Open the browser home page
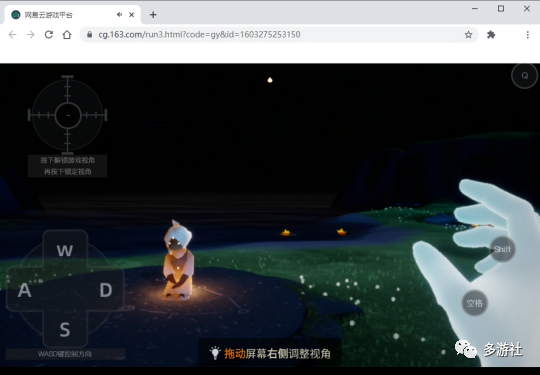 67,34
